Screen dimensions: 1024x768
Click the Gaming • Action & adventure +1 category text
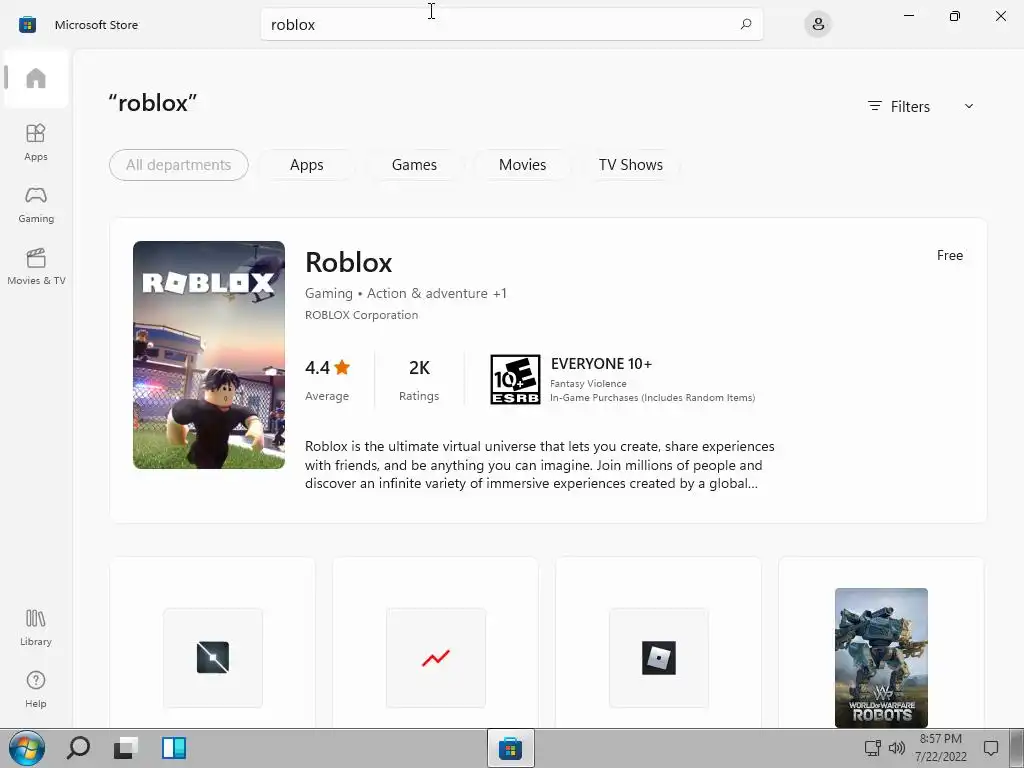[406, 293]
